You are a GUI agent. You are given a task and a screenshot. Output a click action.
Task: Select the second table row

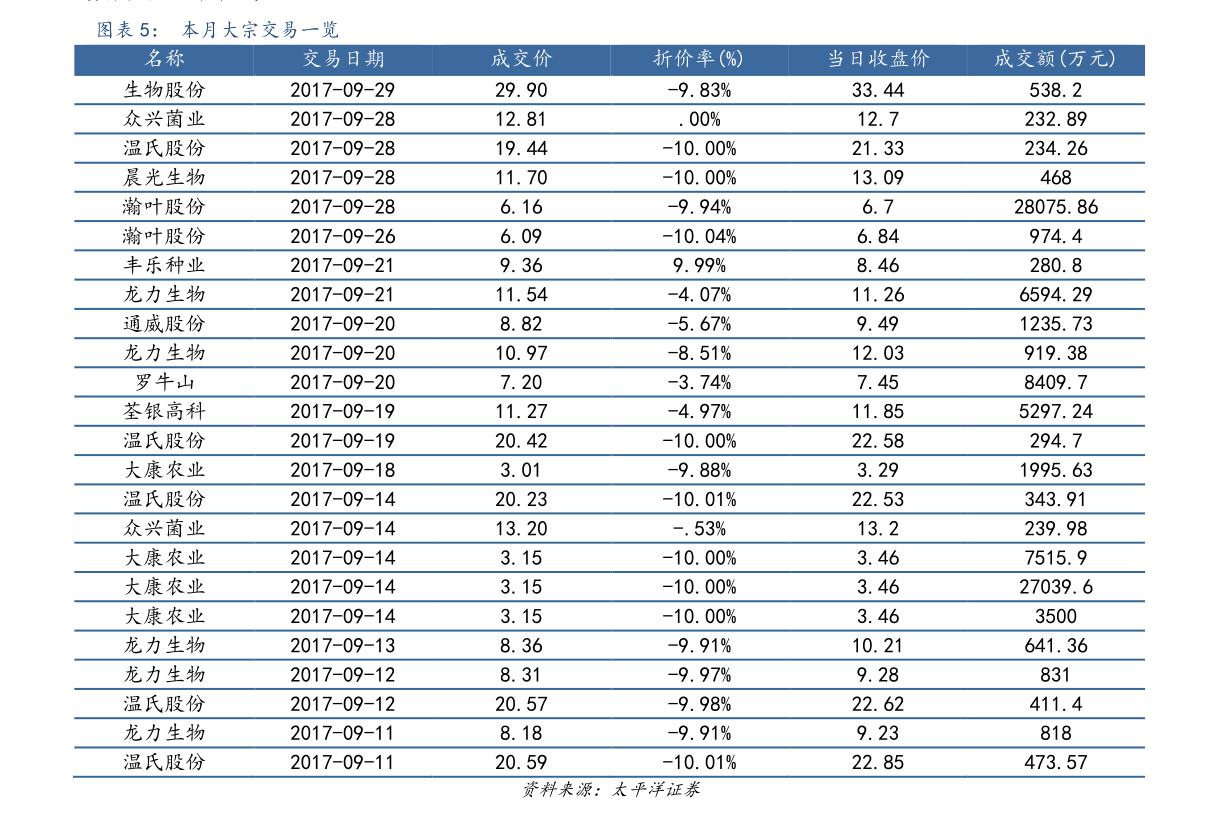610,117
